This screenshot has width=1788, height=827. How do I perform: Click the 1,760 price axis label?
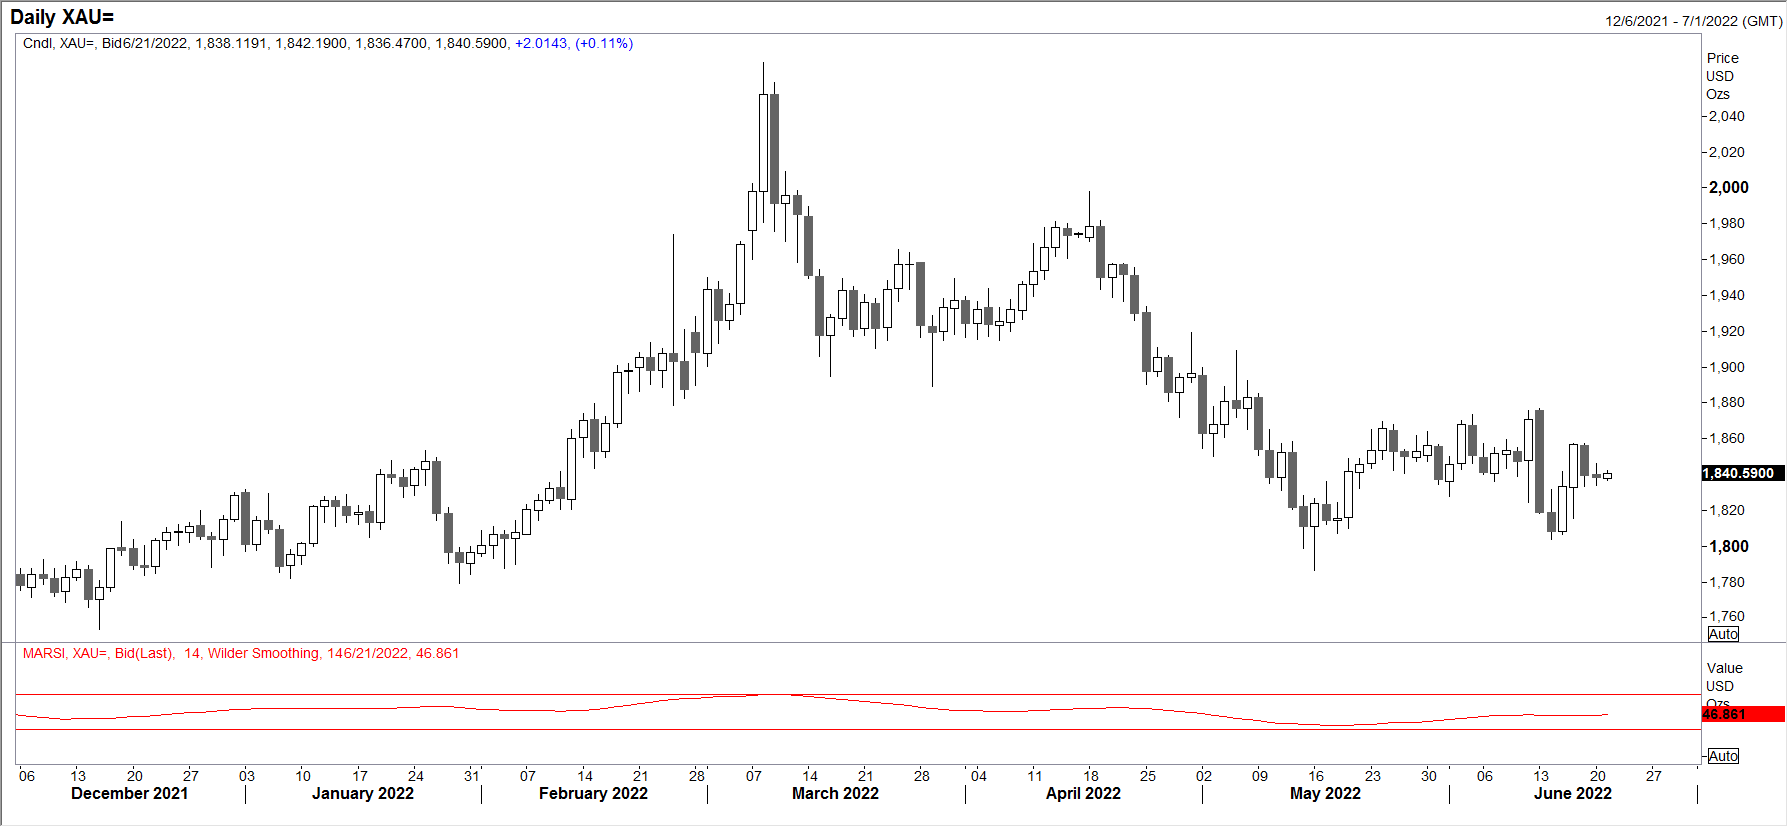point(1727,616)
